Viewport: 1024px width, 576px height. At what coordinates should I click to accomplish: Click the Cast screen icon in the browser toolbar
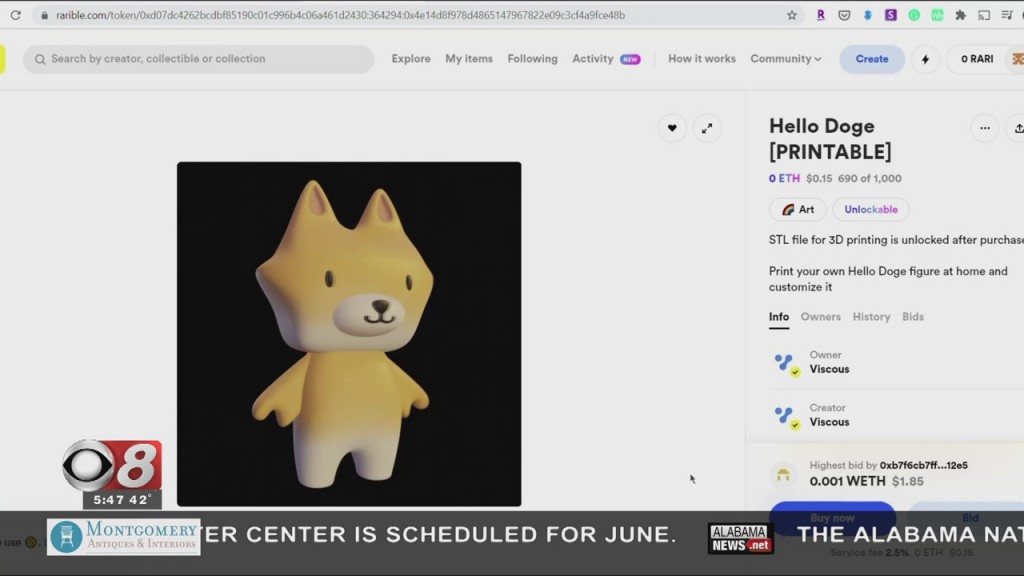click(984, 15)
